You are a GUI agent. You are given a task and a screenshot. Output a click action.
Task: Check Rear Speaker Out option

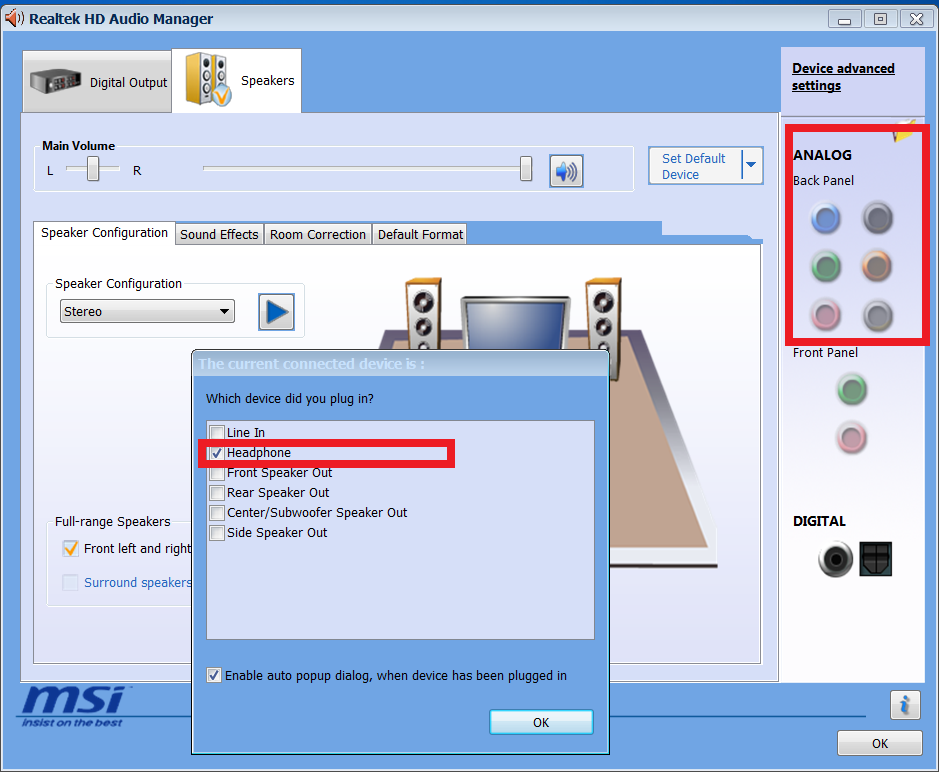(217, 493)
